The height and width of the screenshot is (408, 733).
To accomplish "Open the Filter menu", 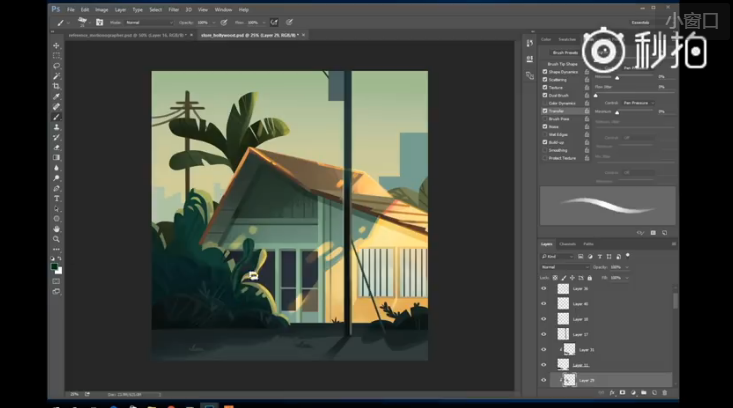I will point(173,9).
